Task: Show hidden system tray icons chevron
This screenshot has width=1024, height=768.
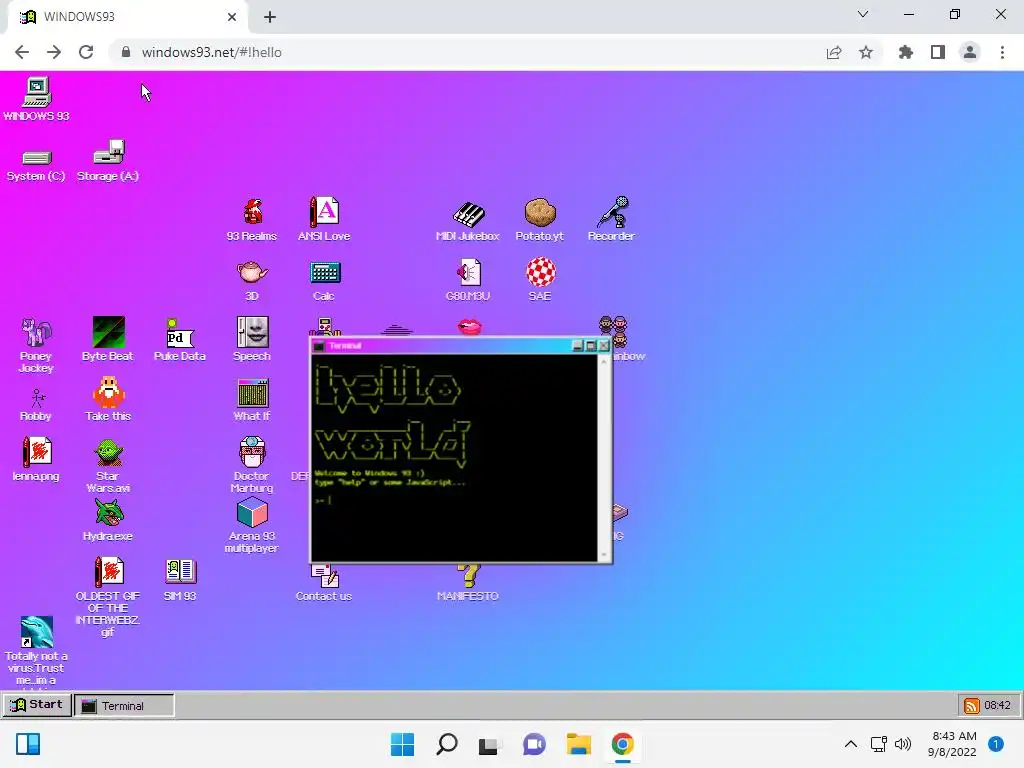Action: click(851, 744)
